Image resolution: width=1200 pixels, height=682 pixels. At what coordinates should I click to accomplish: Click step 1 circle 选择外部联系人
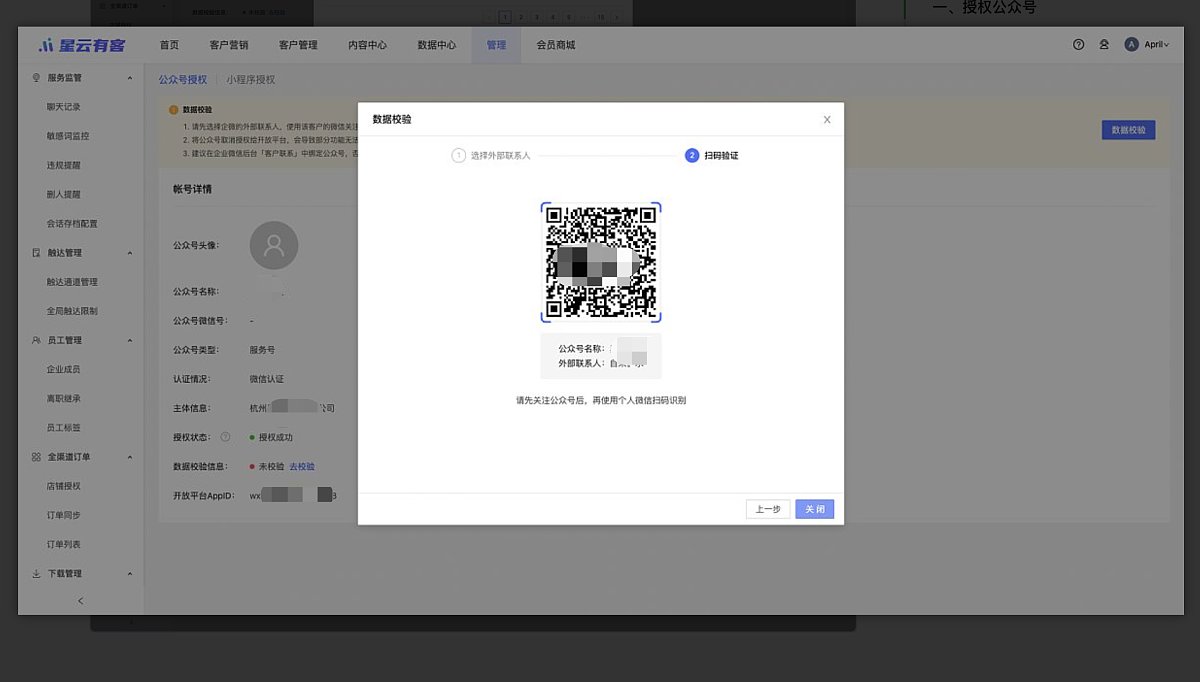coord(459,156)
